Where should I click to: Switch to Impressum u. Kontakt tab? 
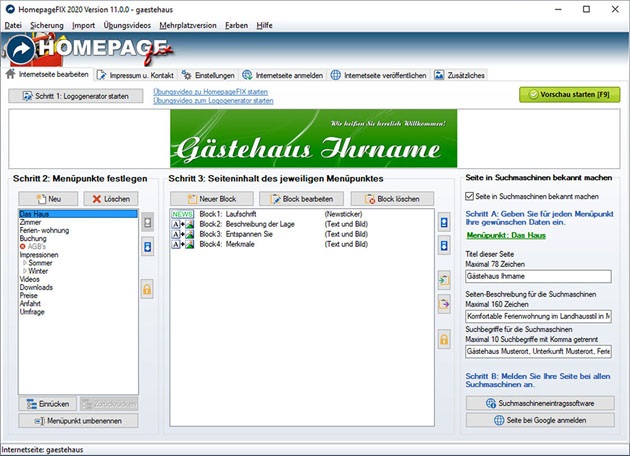[135, 75]
